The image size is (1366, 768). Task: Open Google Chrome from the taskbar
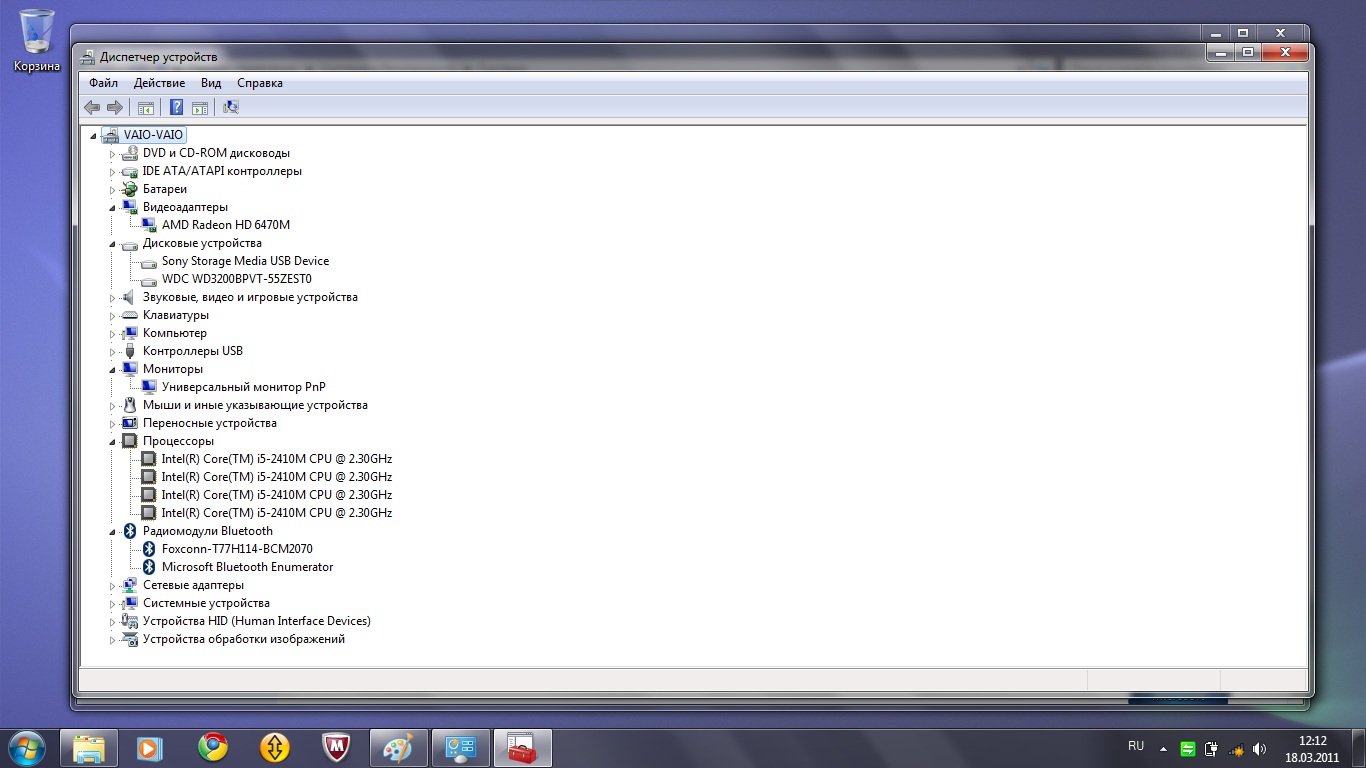(x=212, y=747)
